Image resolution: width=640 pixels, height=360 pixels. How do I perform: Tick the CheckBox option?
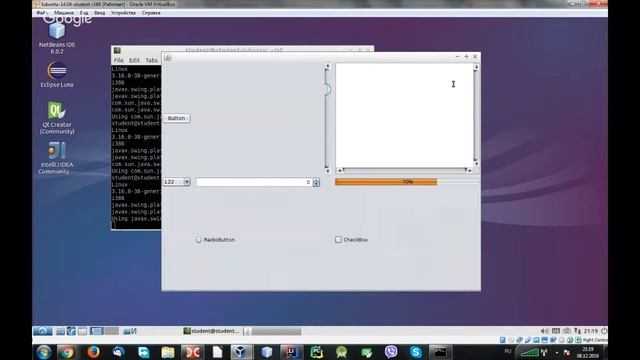click(351, 240)
